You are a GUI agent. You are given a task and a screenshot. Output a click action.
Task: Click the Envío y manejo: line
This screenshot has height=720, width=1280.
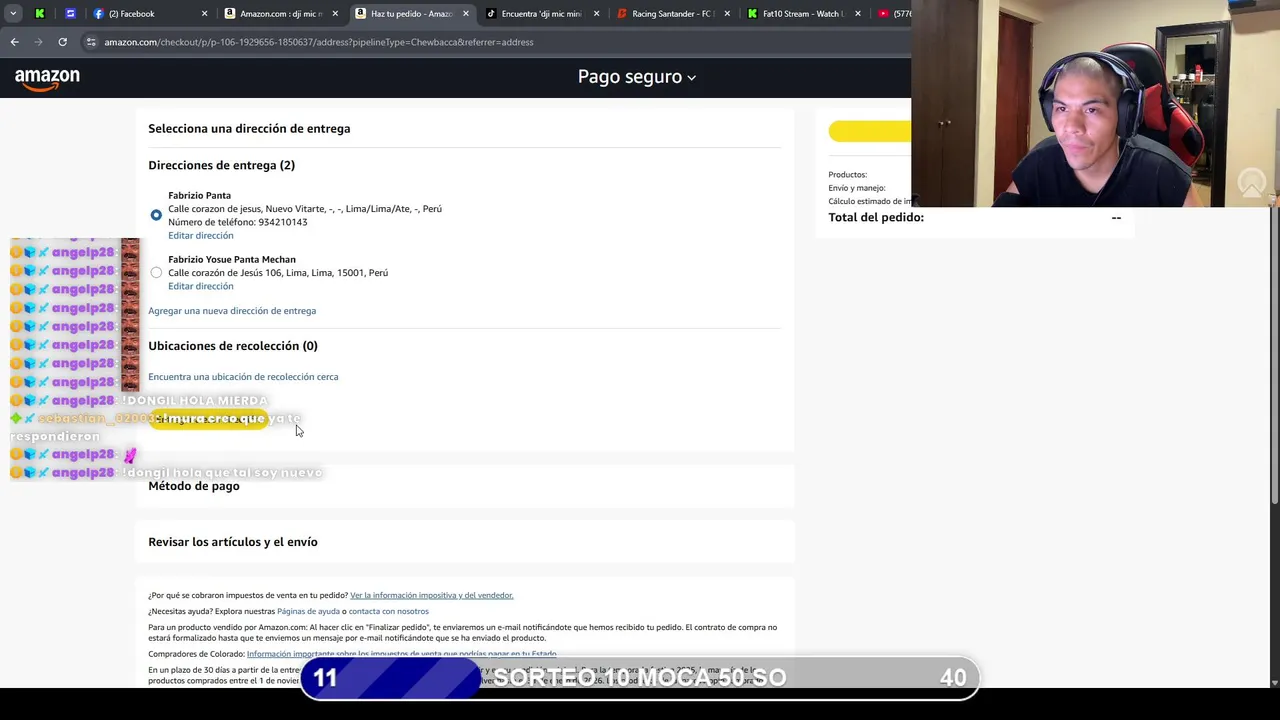(856, 188)
